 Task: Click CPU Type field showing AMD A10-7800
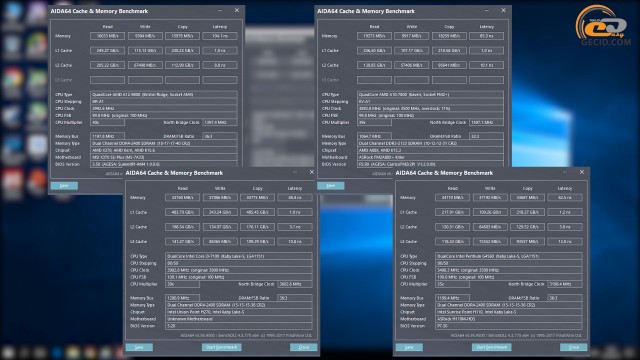[x=430, y=94]
